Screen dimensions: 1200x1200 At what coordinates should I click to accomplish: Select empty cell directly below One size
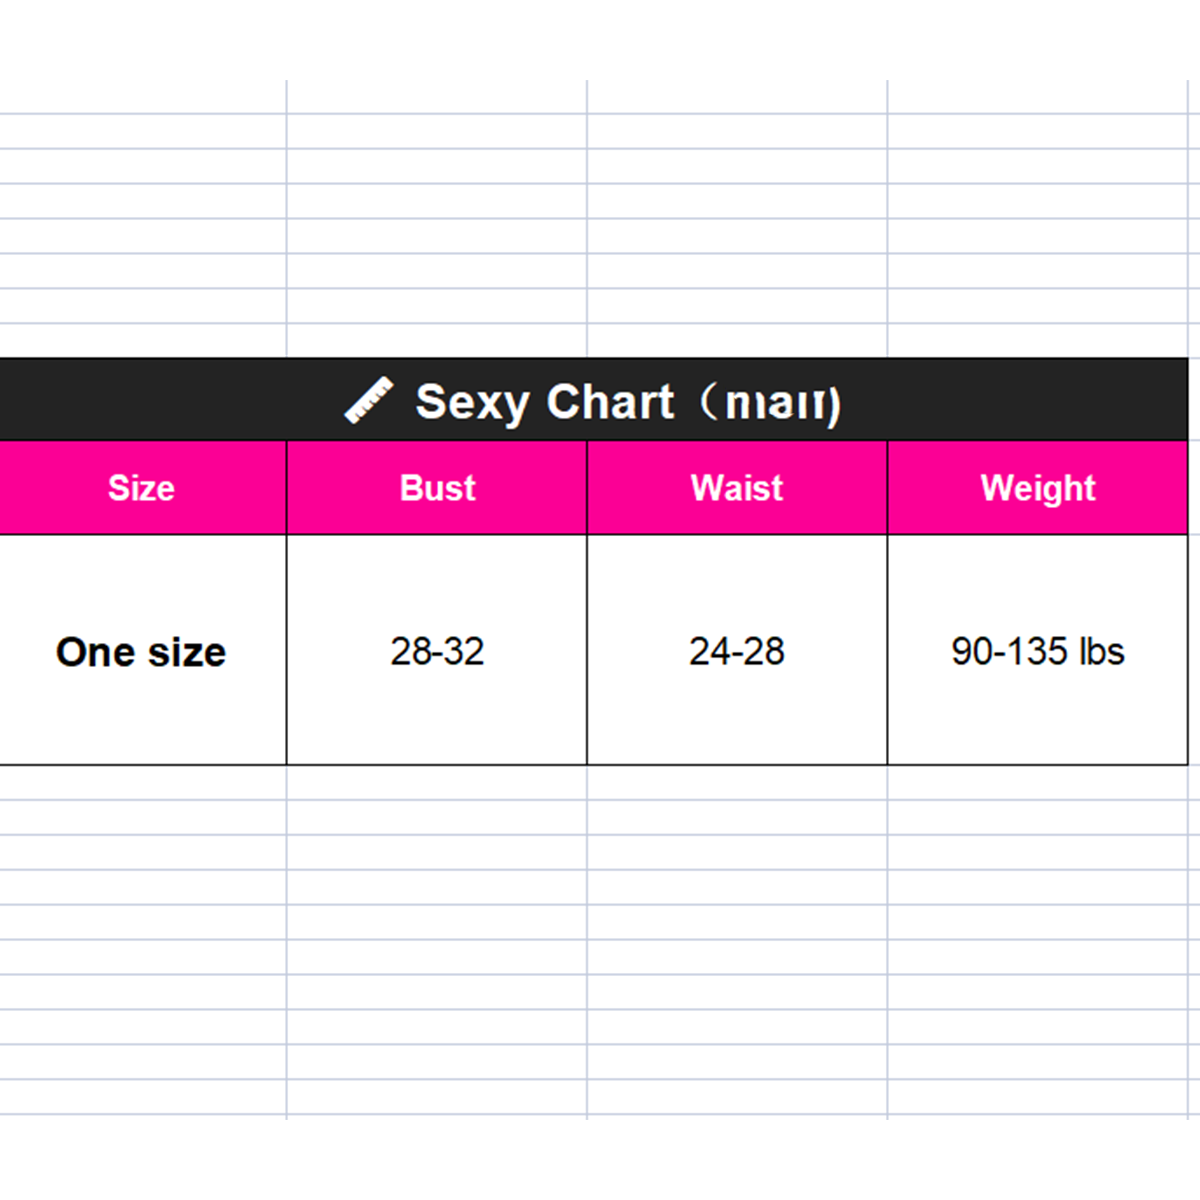[x=141, y=783]
